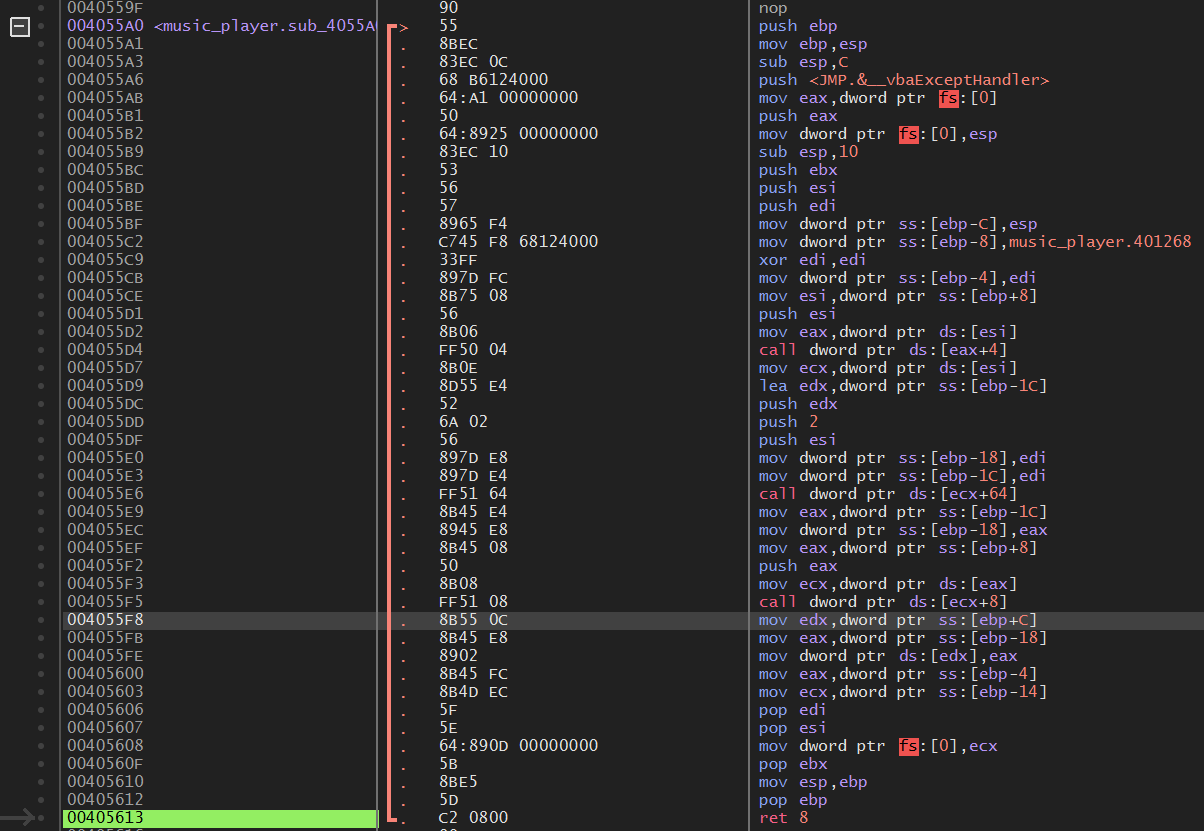Click opcode bytes '68 B6124000'
Viewport: 1204px width, 831px height.
[494, 80]
